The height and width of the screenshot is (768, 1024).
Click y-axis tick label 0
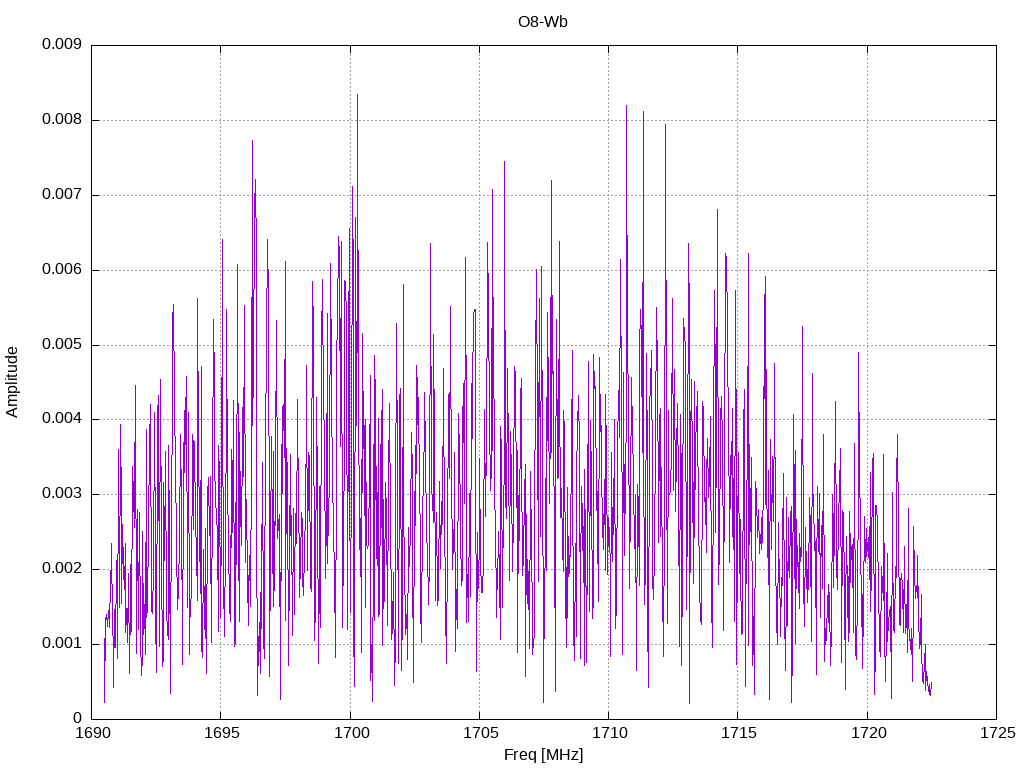(x=77, y=718)
